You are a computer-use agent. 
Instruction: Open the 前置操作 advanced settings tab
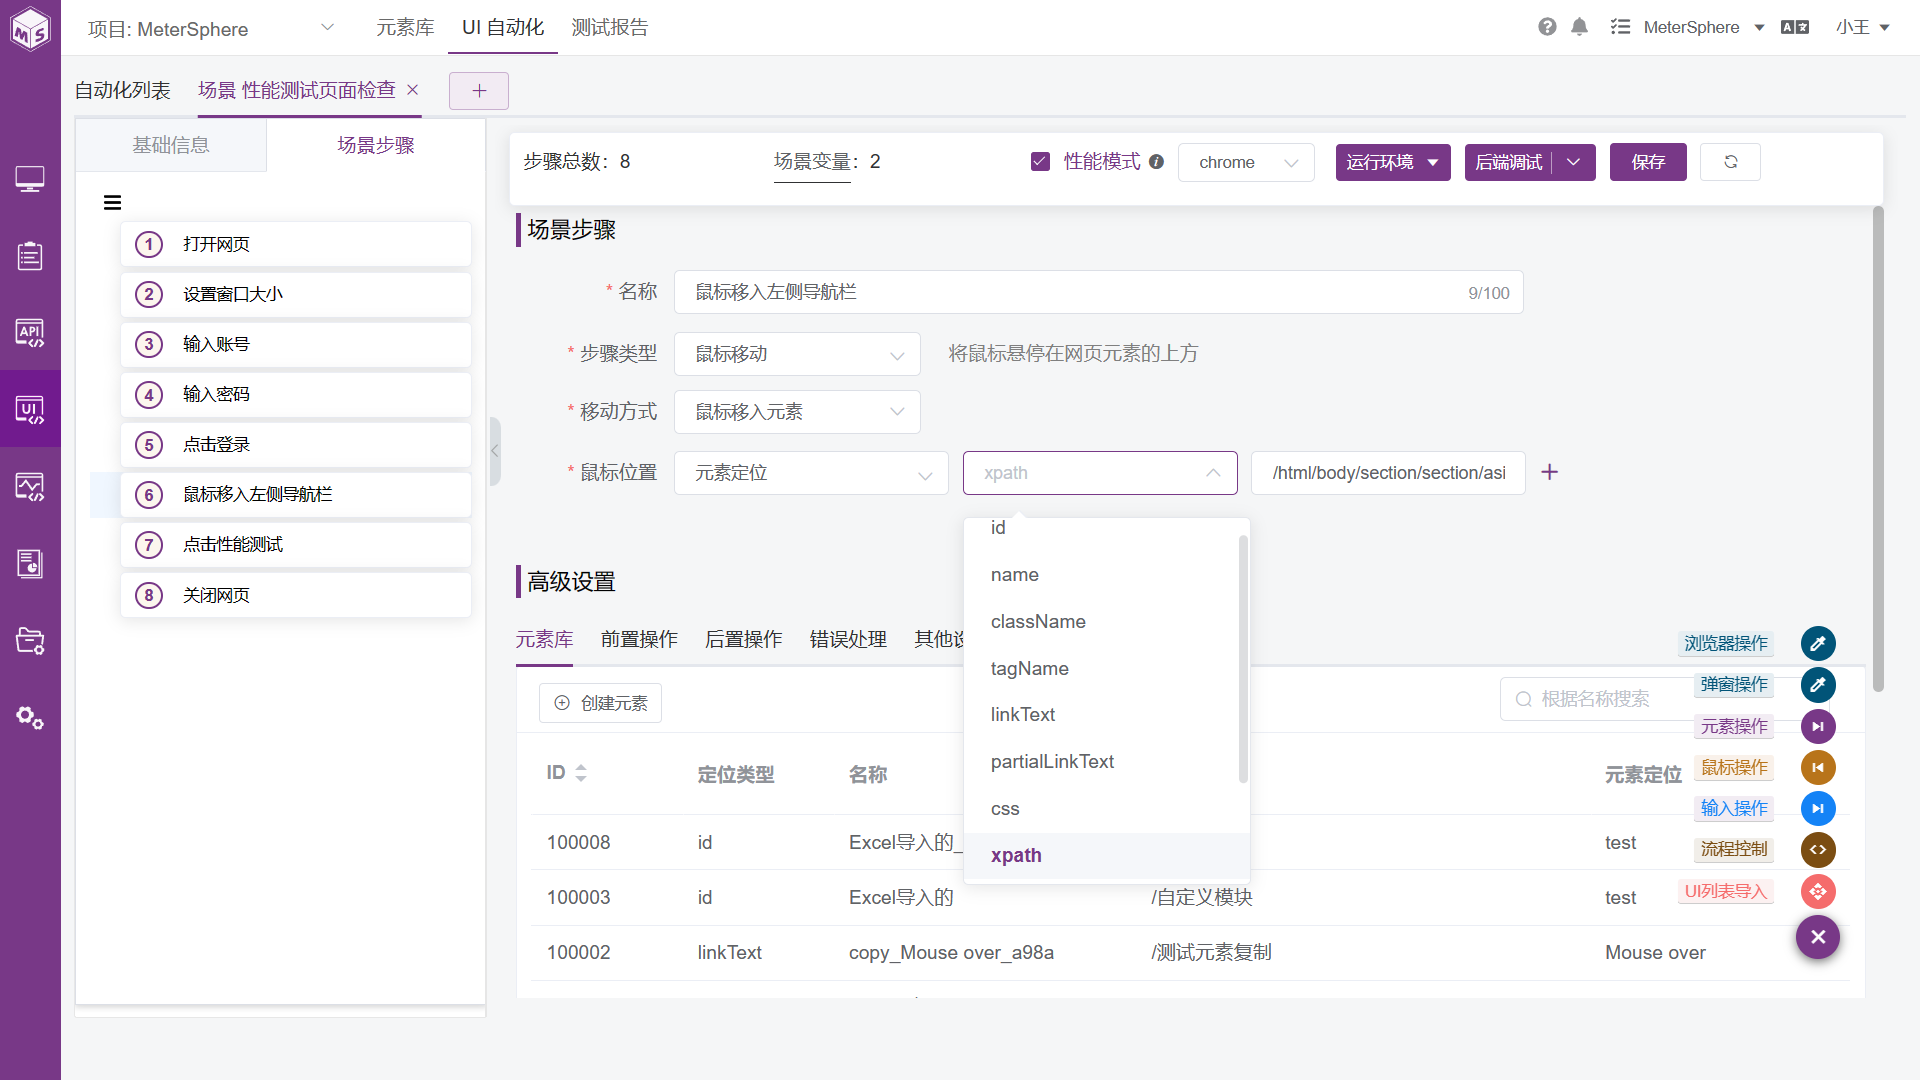tap(639, 639)
